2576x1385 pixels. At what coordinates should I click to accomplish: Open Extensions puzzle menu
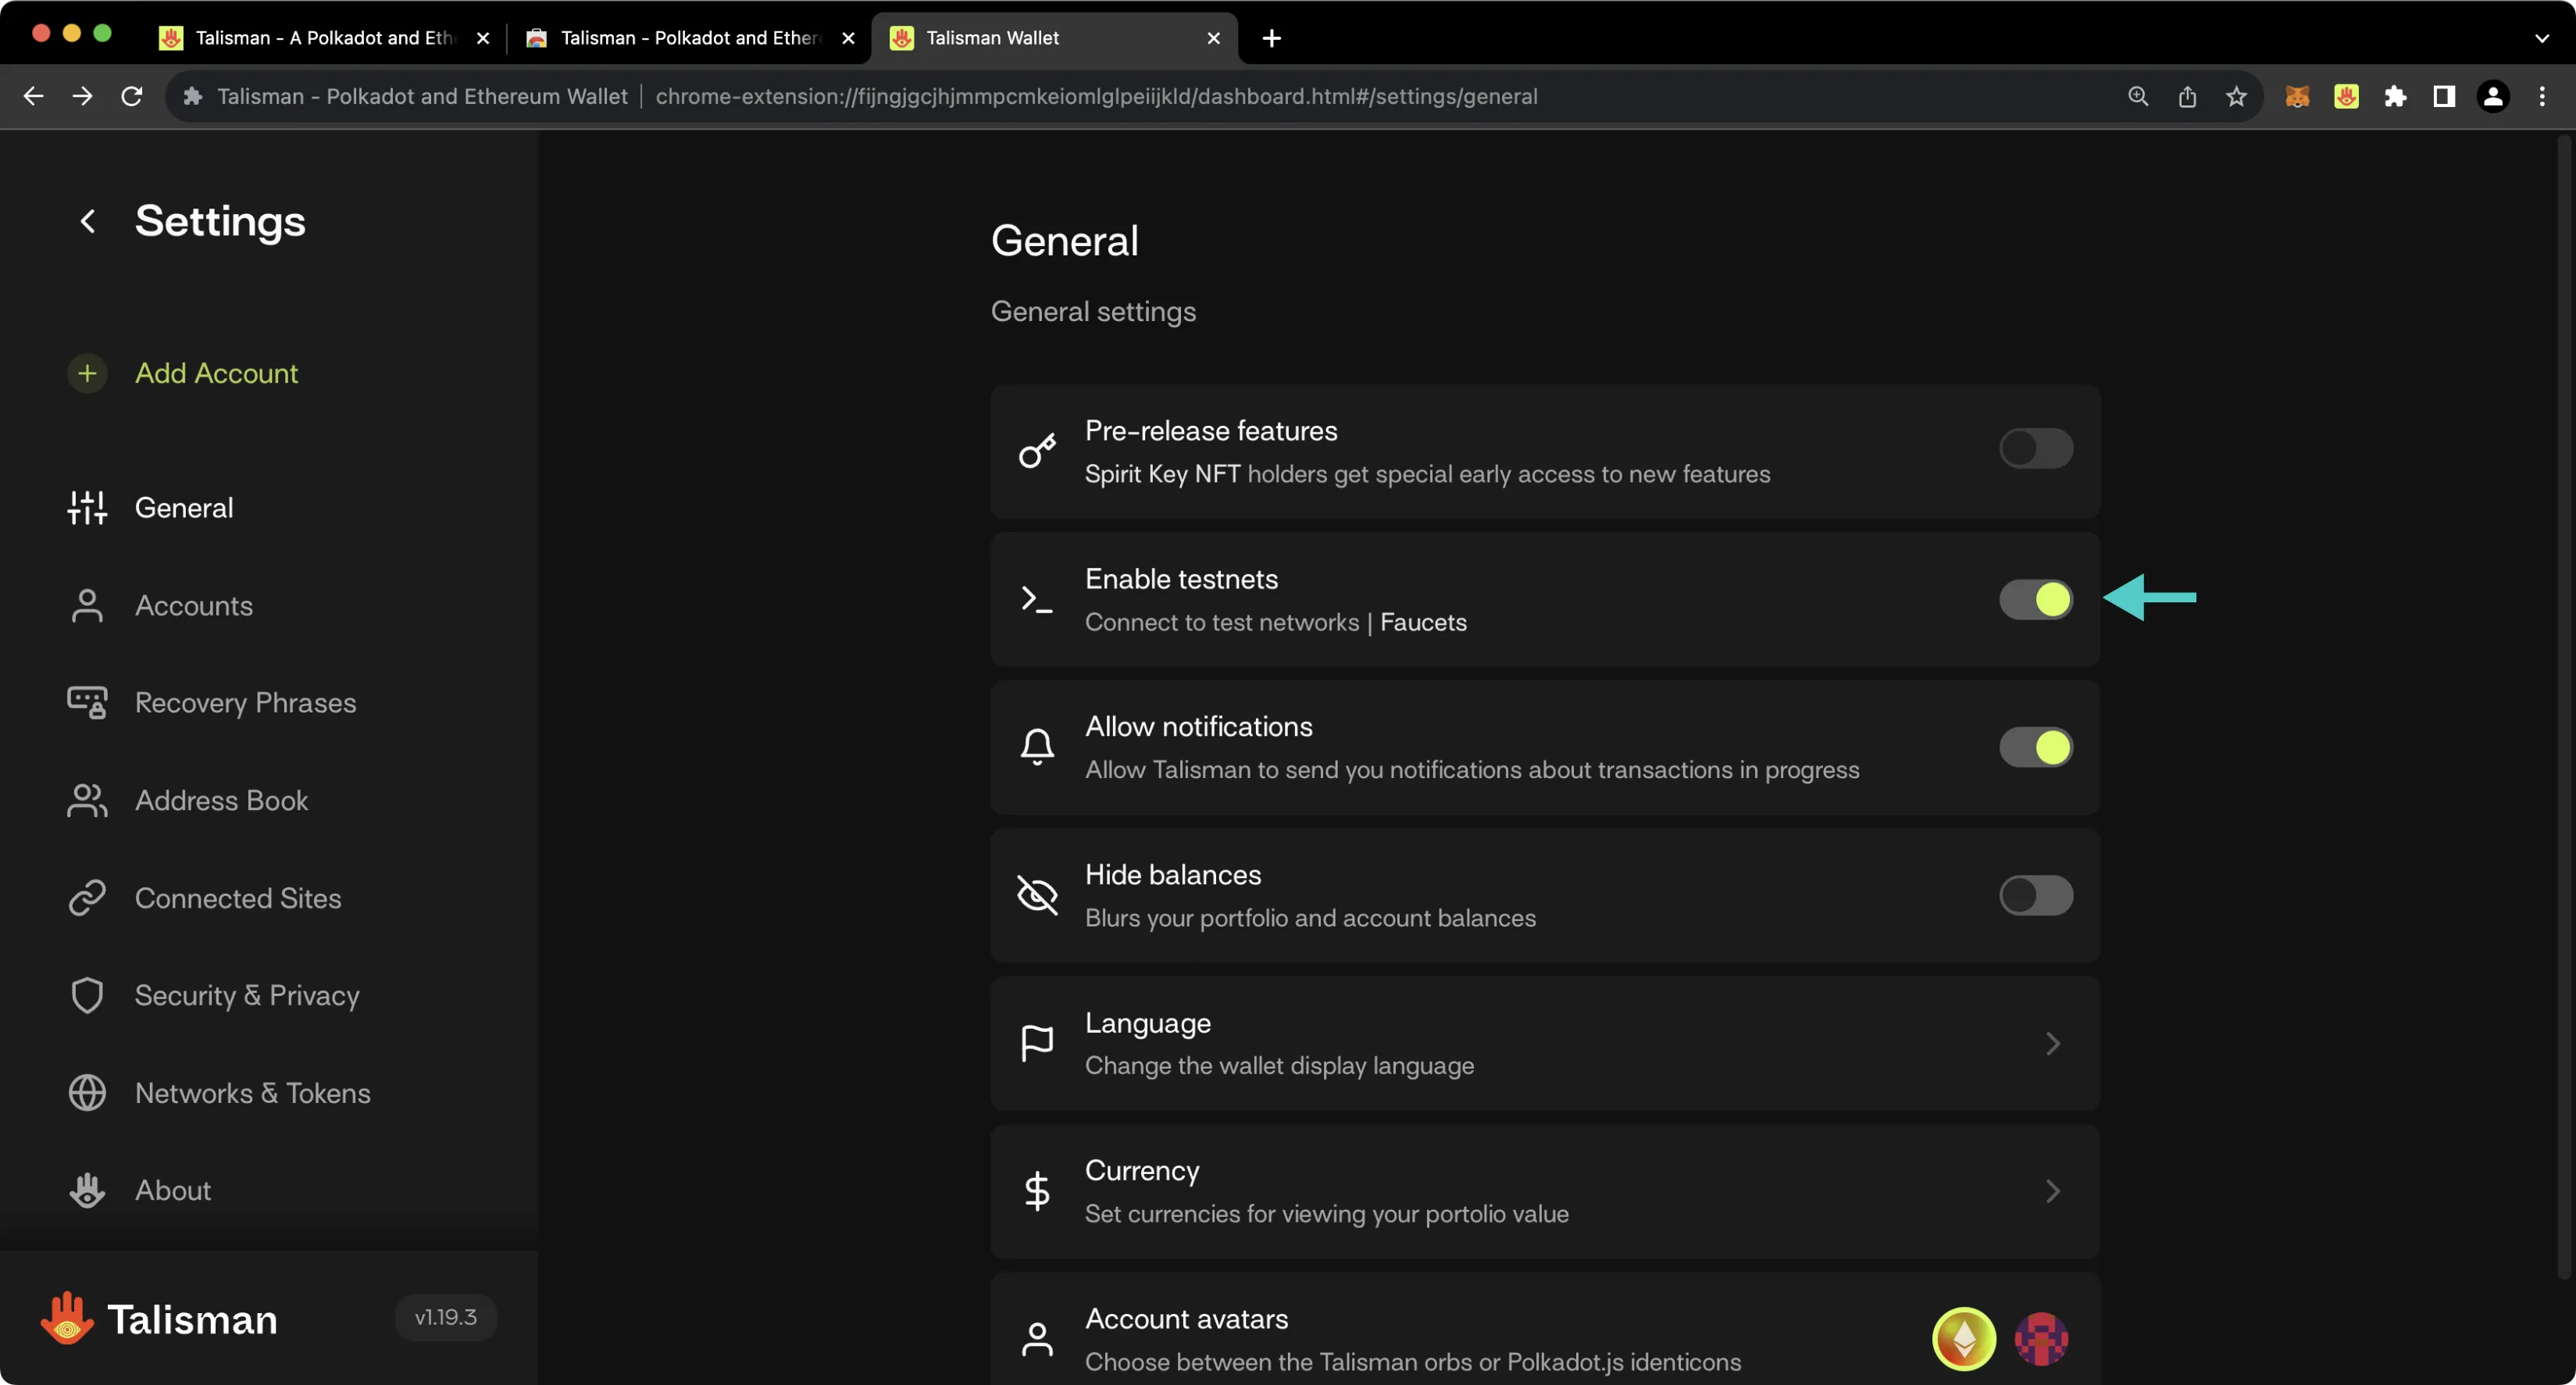tap(2395, 96)
